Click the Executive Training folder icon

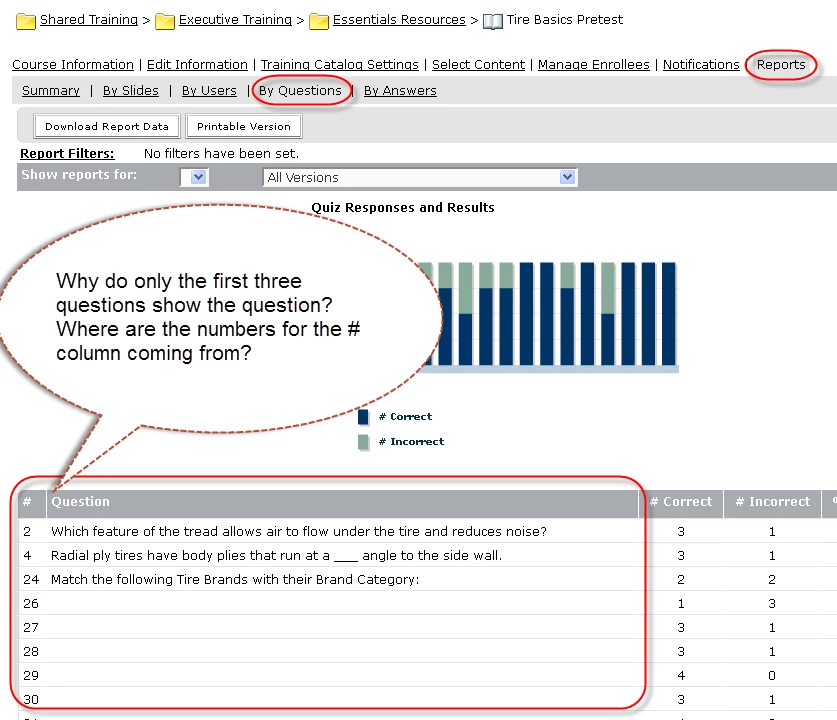coord(165,21)
